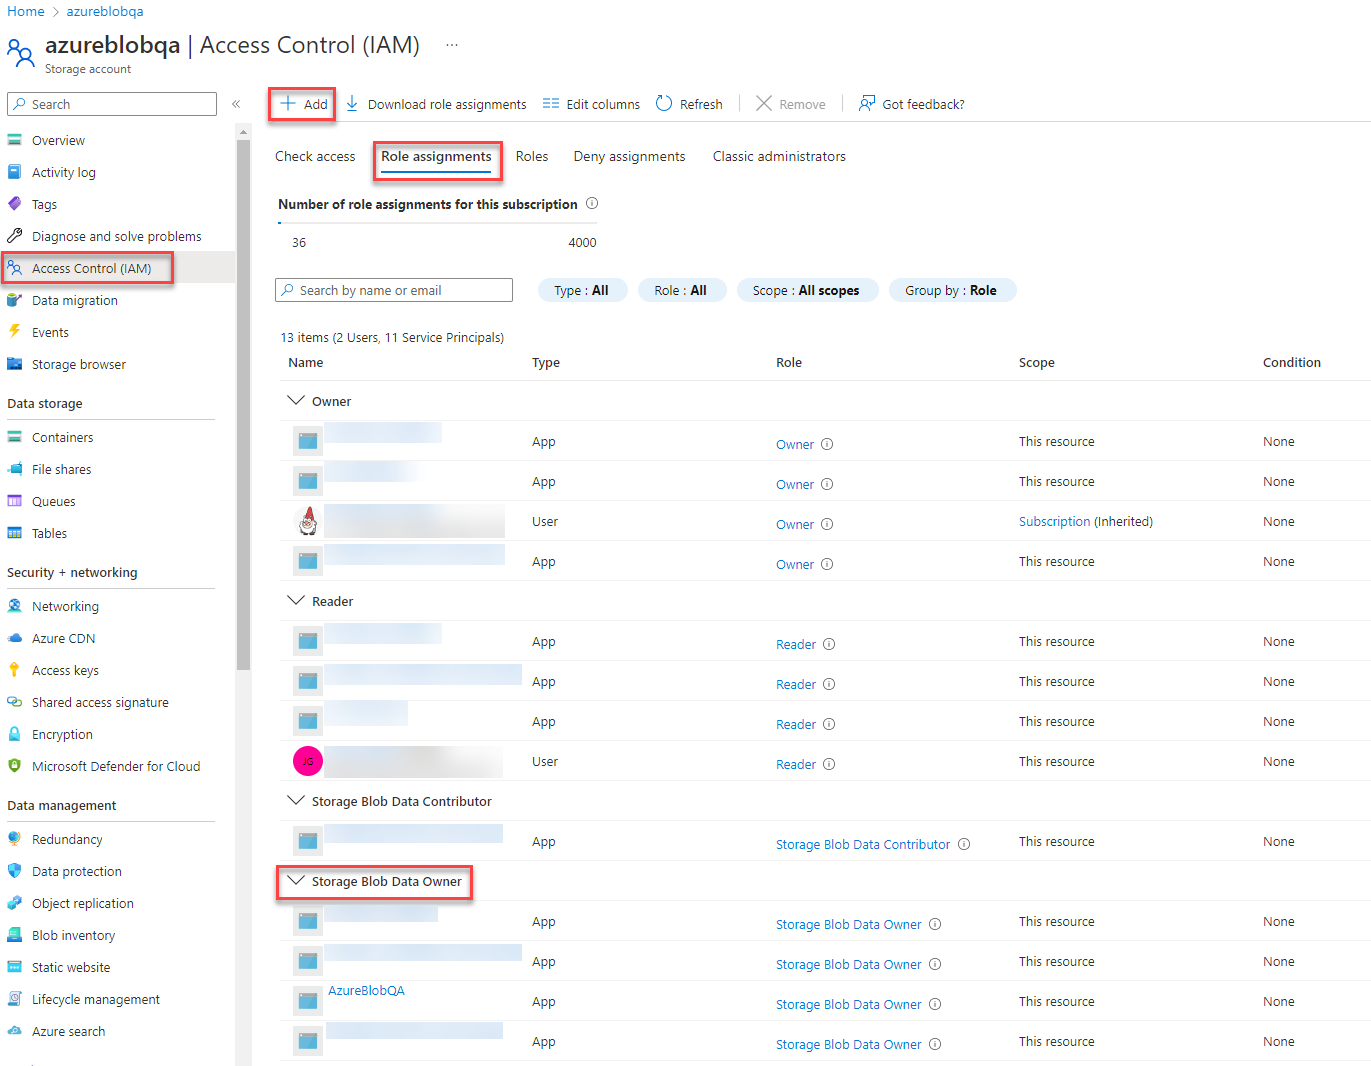Open the more options ellipsis by title
This screenshot has height=1066, width=1371.
pos(452,45)
